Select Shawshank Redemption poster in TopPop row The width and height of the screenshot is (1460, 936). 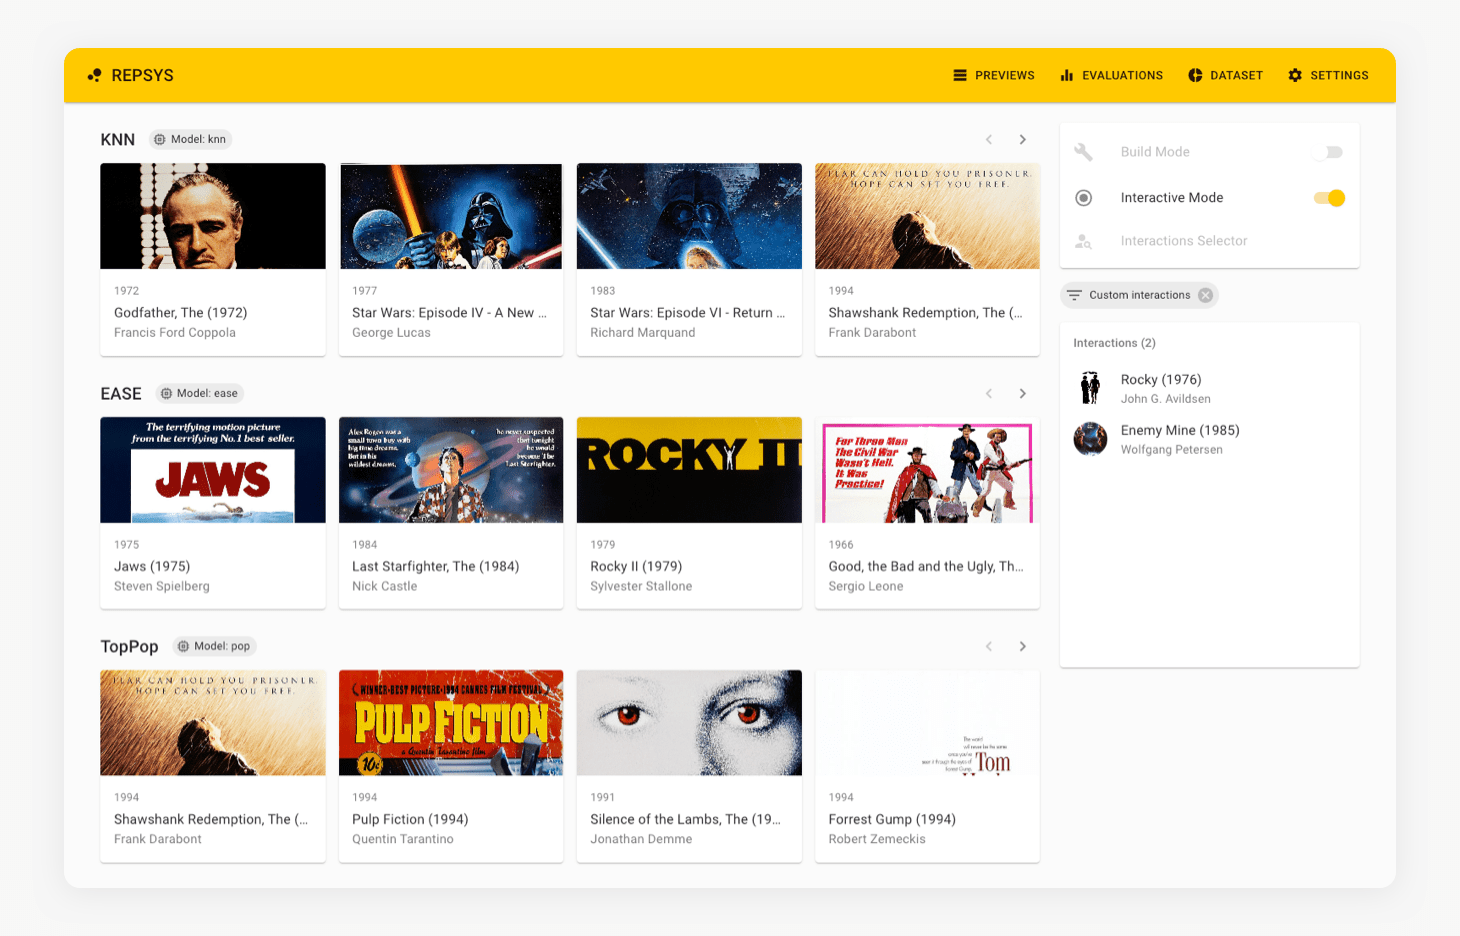(x=213, y=723)
